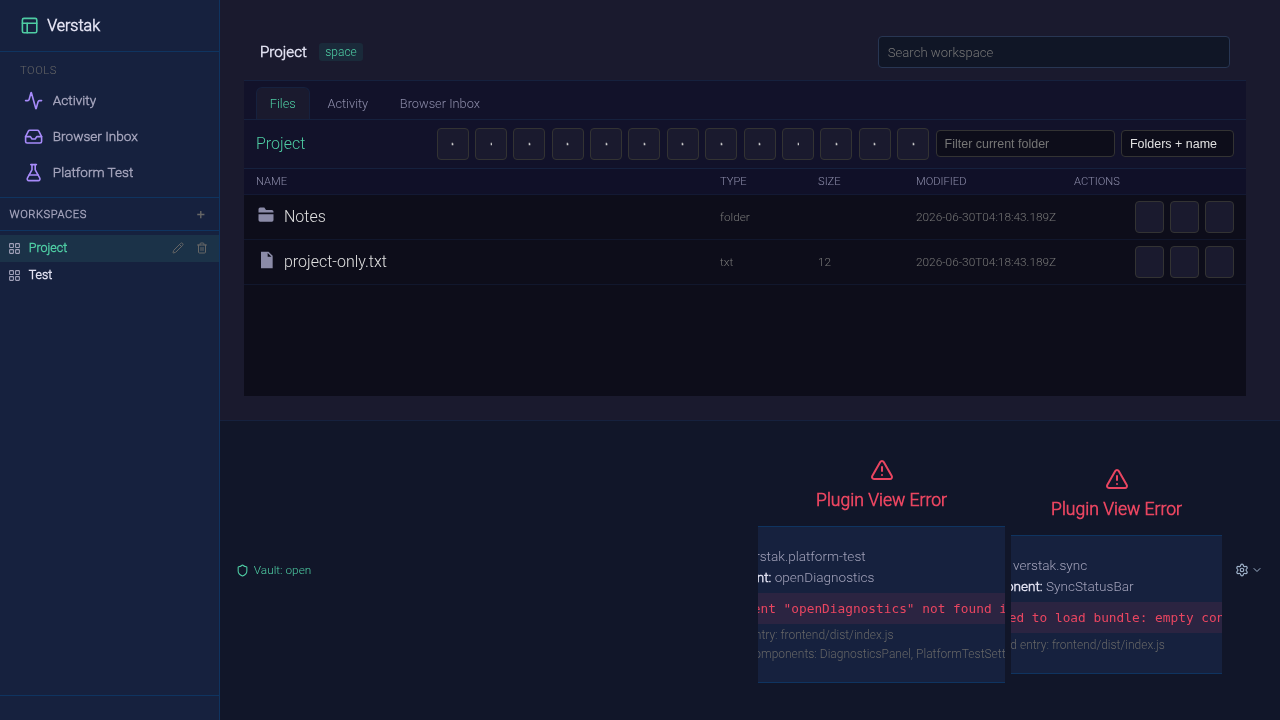This screenshot has width=1280, height=720.
Task: Click the rightmost action button for Notes
Action: click(x=1219, y=217)
